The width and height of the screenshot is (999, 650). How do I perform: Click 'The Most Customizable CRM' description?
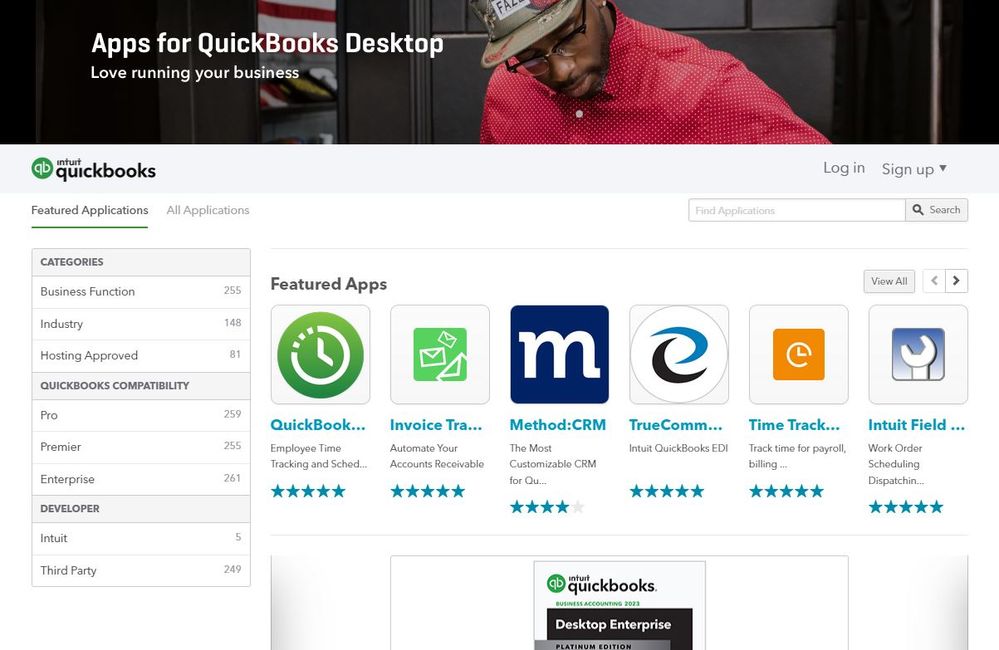pyautogui.click(x=553, y=464)
